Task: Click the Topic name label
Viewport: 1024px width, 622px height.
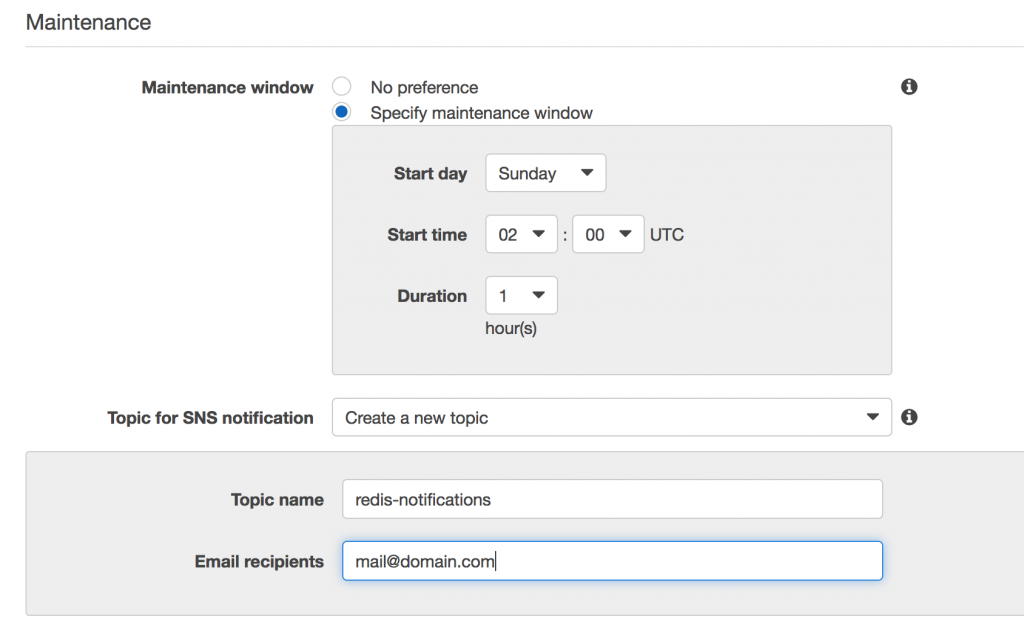Action: point(277,499)
